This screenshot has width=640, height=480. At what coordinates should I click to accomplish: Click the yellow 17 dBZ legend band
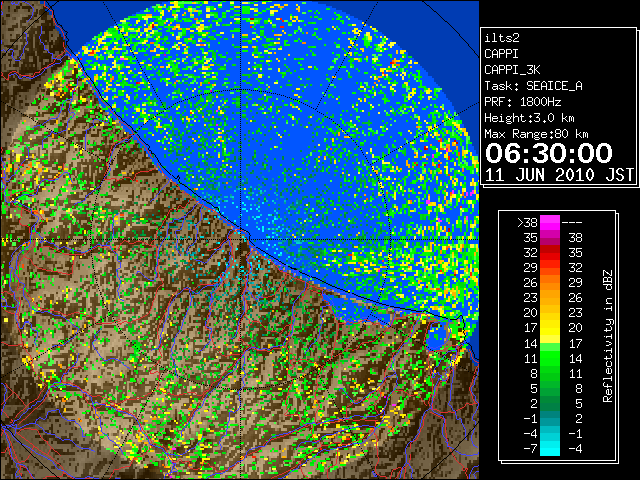pos(550,328)
